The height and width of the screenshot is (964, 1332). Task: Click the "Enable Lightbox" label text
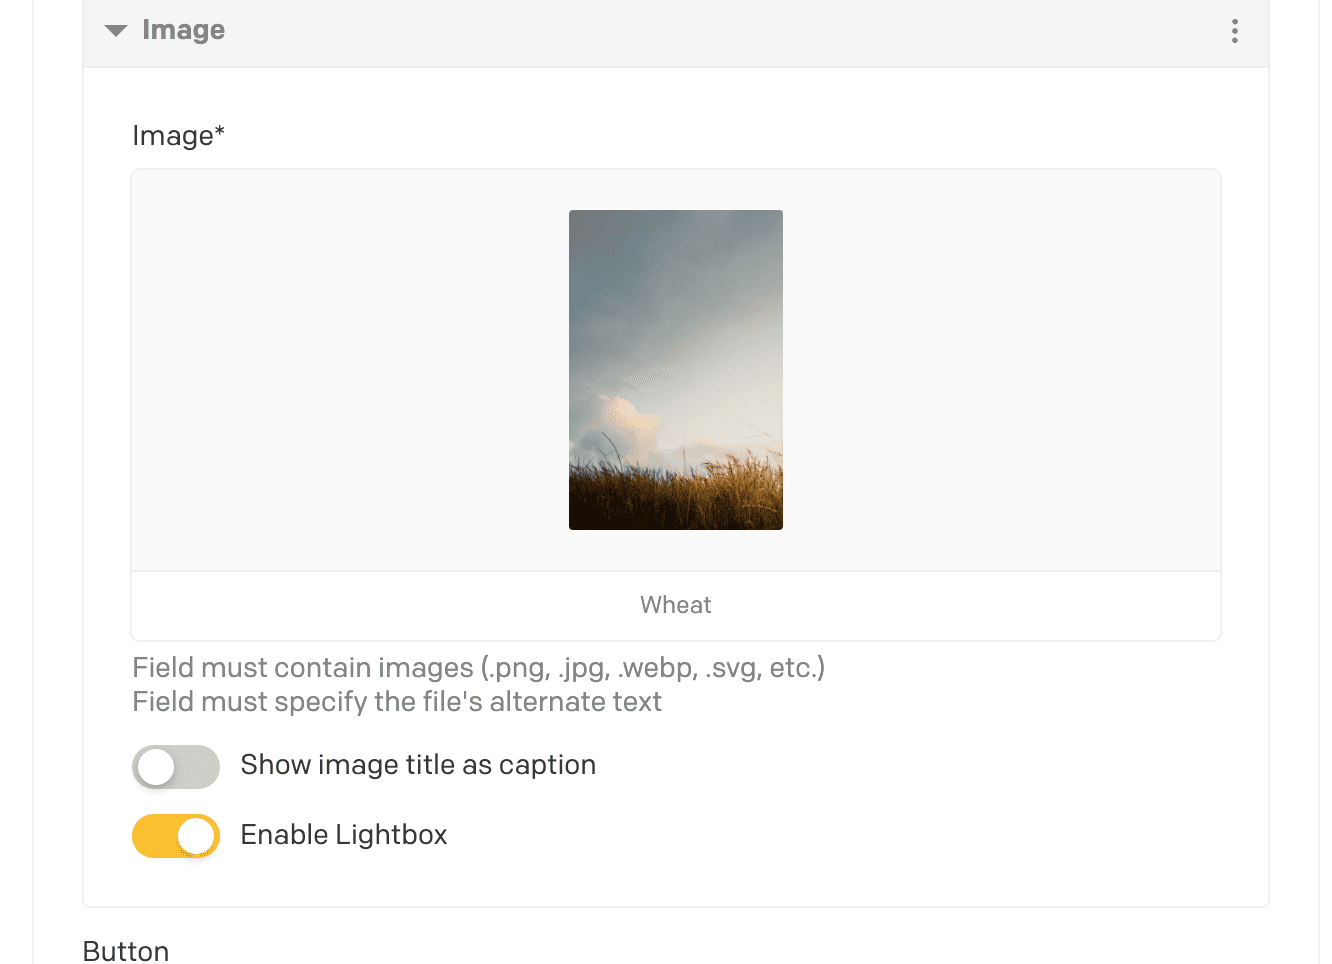click(x=343, y=835)
